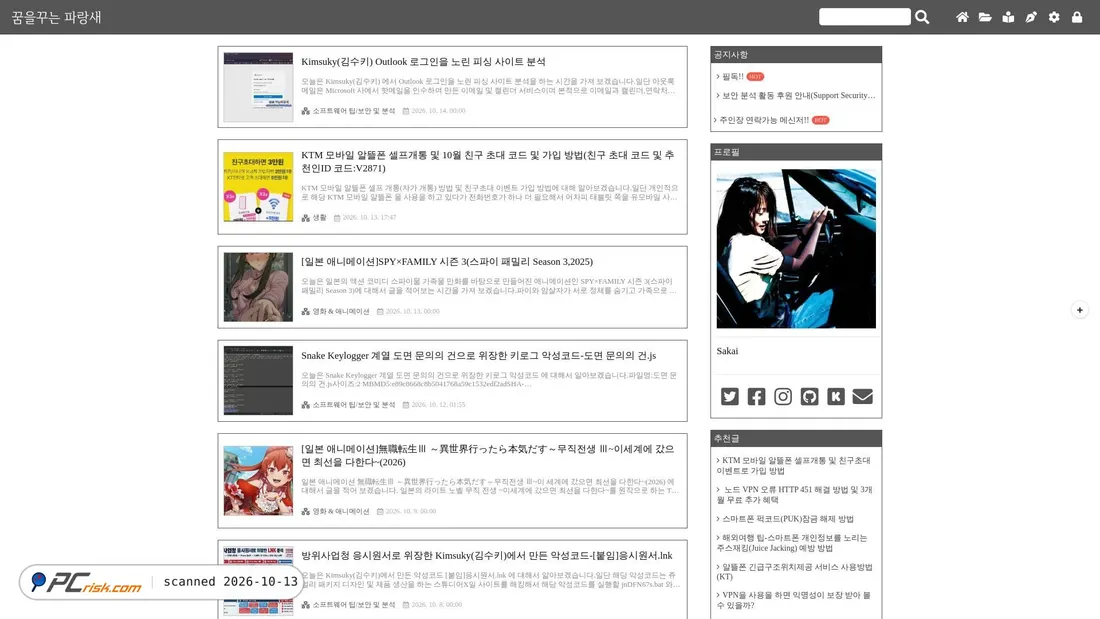The image size is (1100, 619).
Task: Open VPN을 사용을 하면 익명성 recommended post
Action: pyautogui.click(x=793, y=600)
